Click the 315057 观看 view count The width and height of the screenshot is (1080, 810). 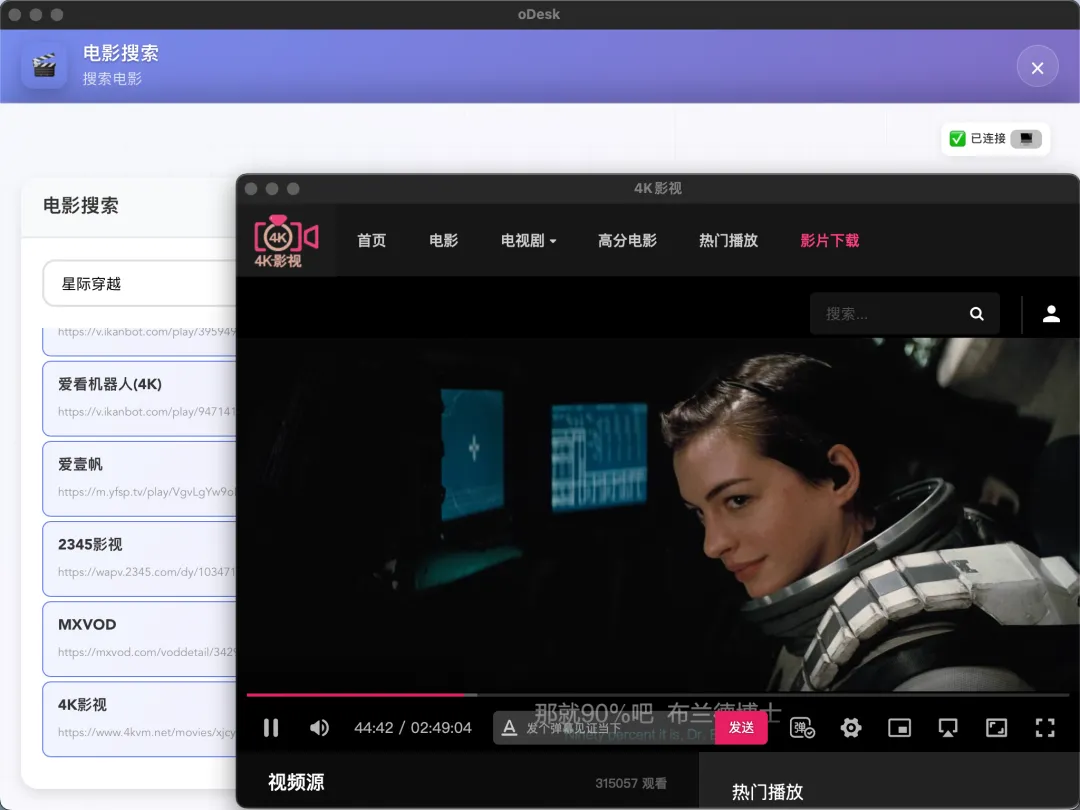pyautogui.click(x=631, y=783)
